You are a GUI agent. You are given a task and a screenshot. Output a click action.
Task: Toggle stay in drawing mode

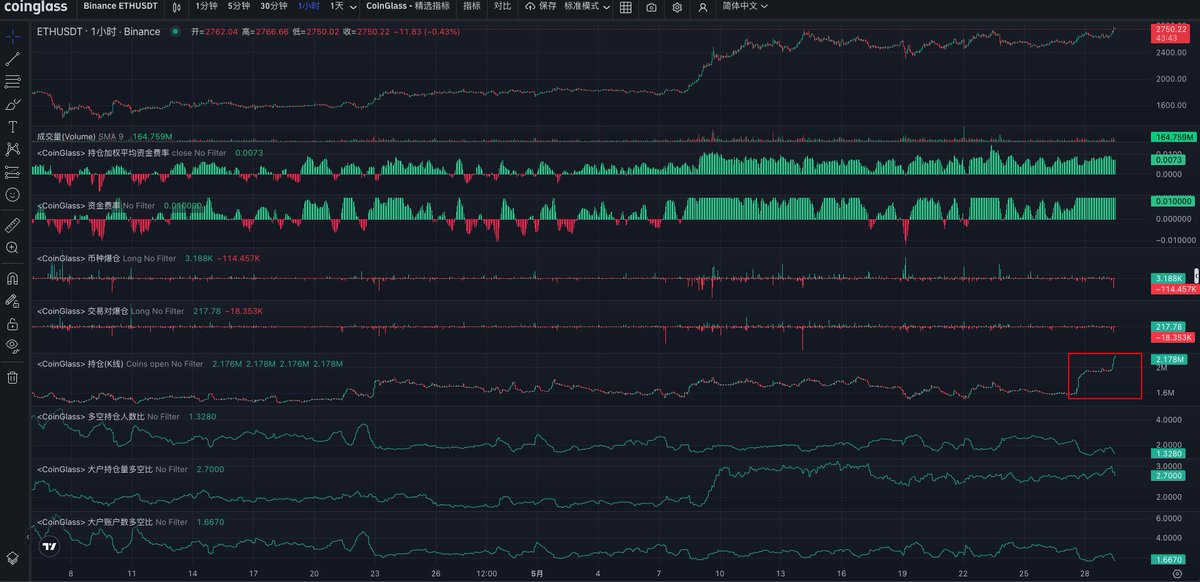(x=13, y=300)
